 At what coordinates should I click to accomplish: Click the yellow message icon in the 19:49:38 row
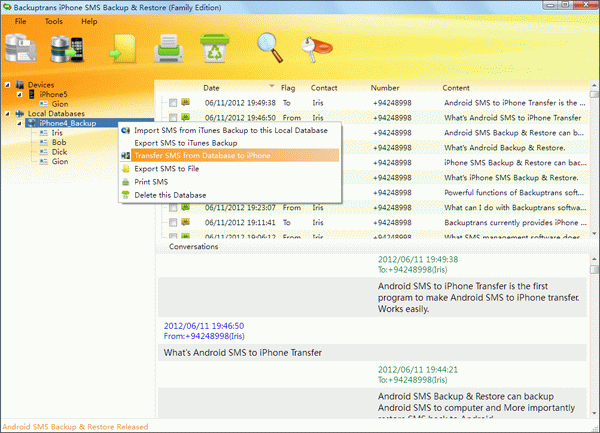pos(186,102)
